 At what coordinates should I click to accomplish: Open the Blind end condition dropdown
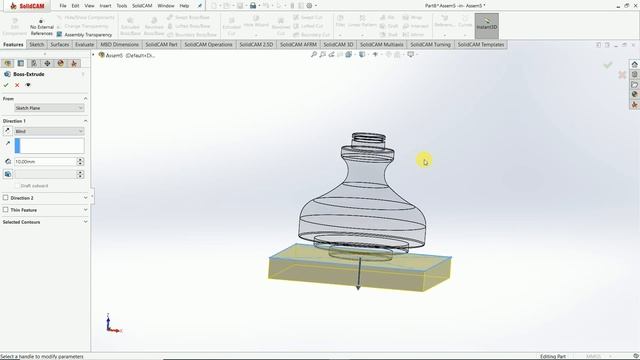49,131
